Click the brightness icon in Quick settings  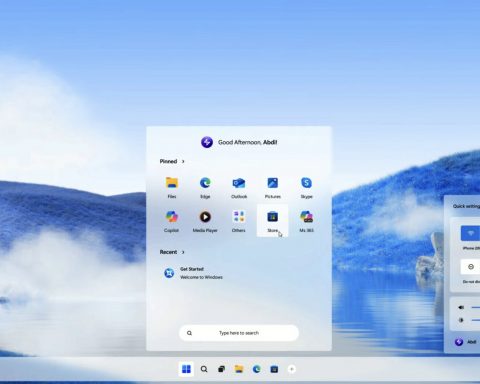click(461, 320)
